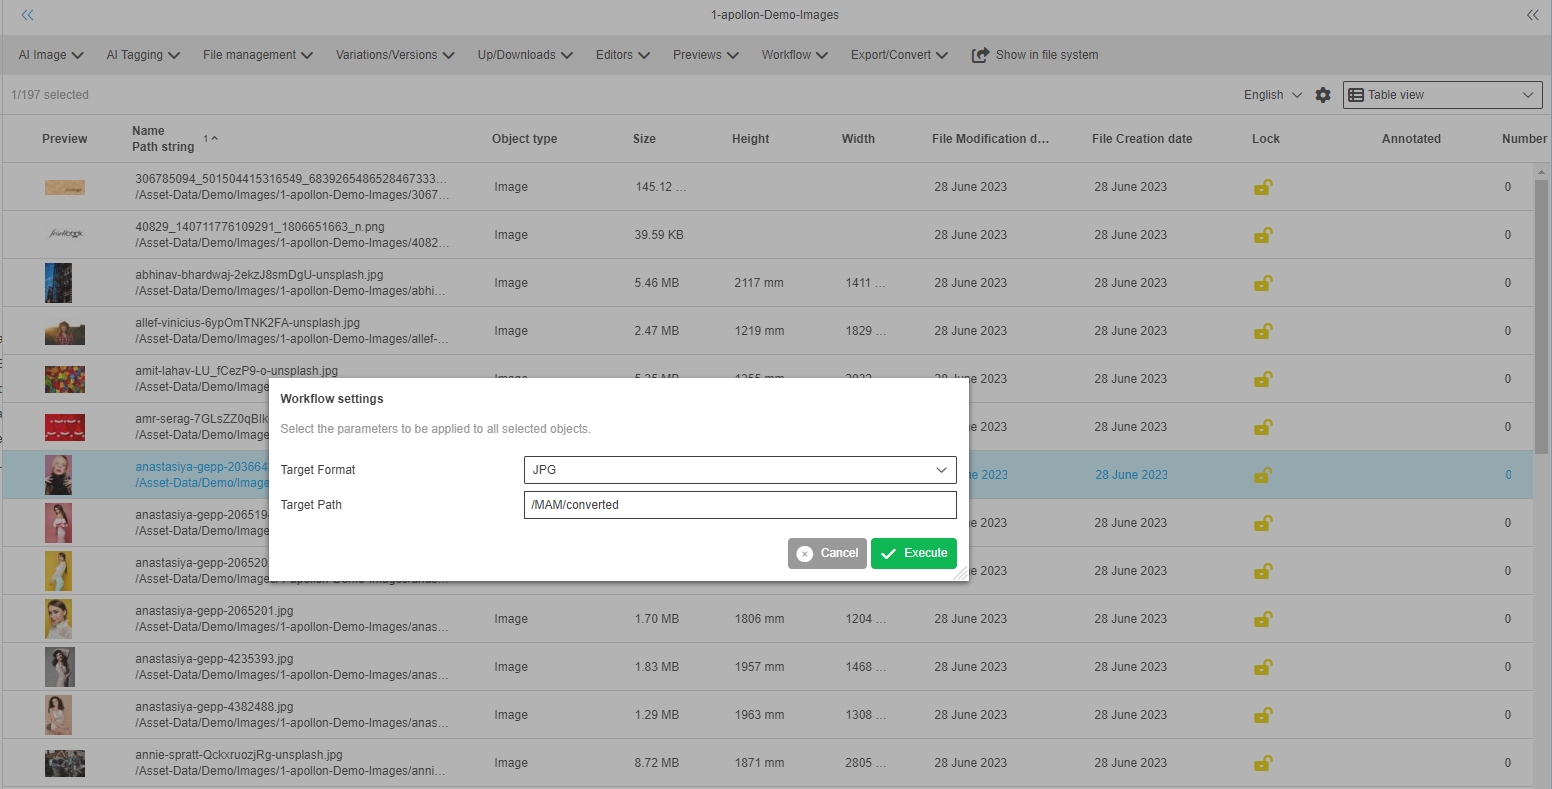
Task: Toggle lock for annie-spratt image row
Action: coord(1263,763)
